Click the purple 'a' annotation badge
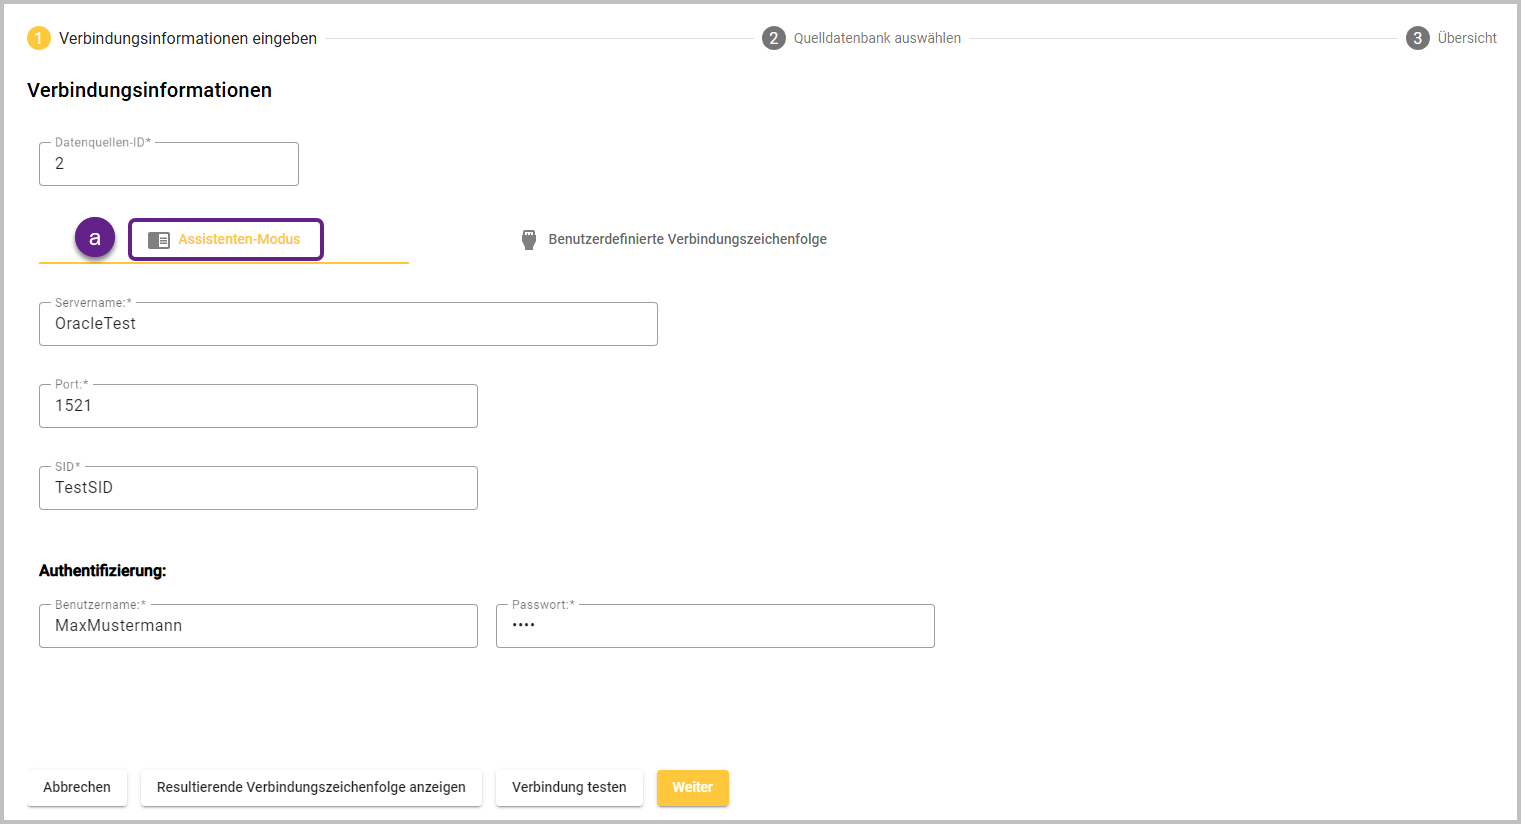The height and width of the screenshot is (824, 1521). (95, 238)
